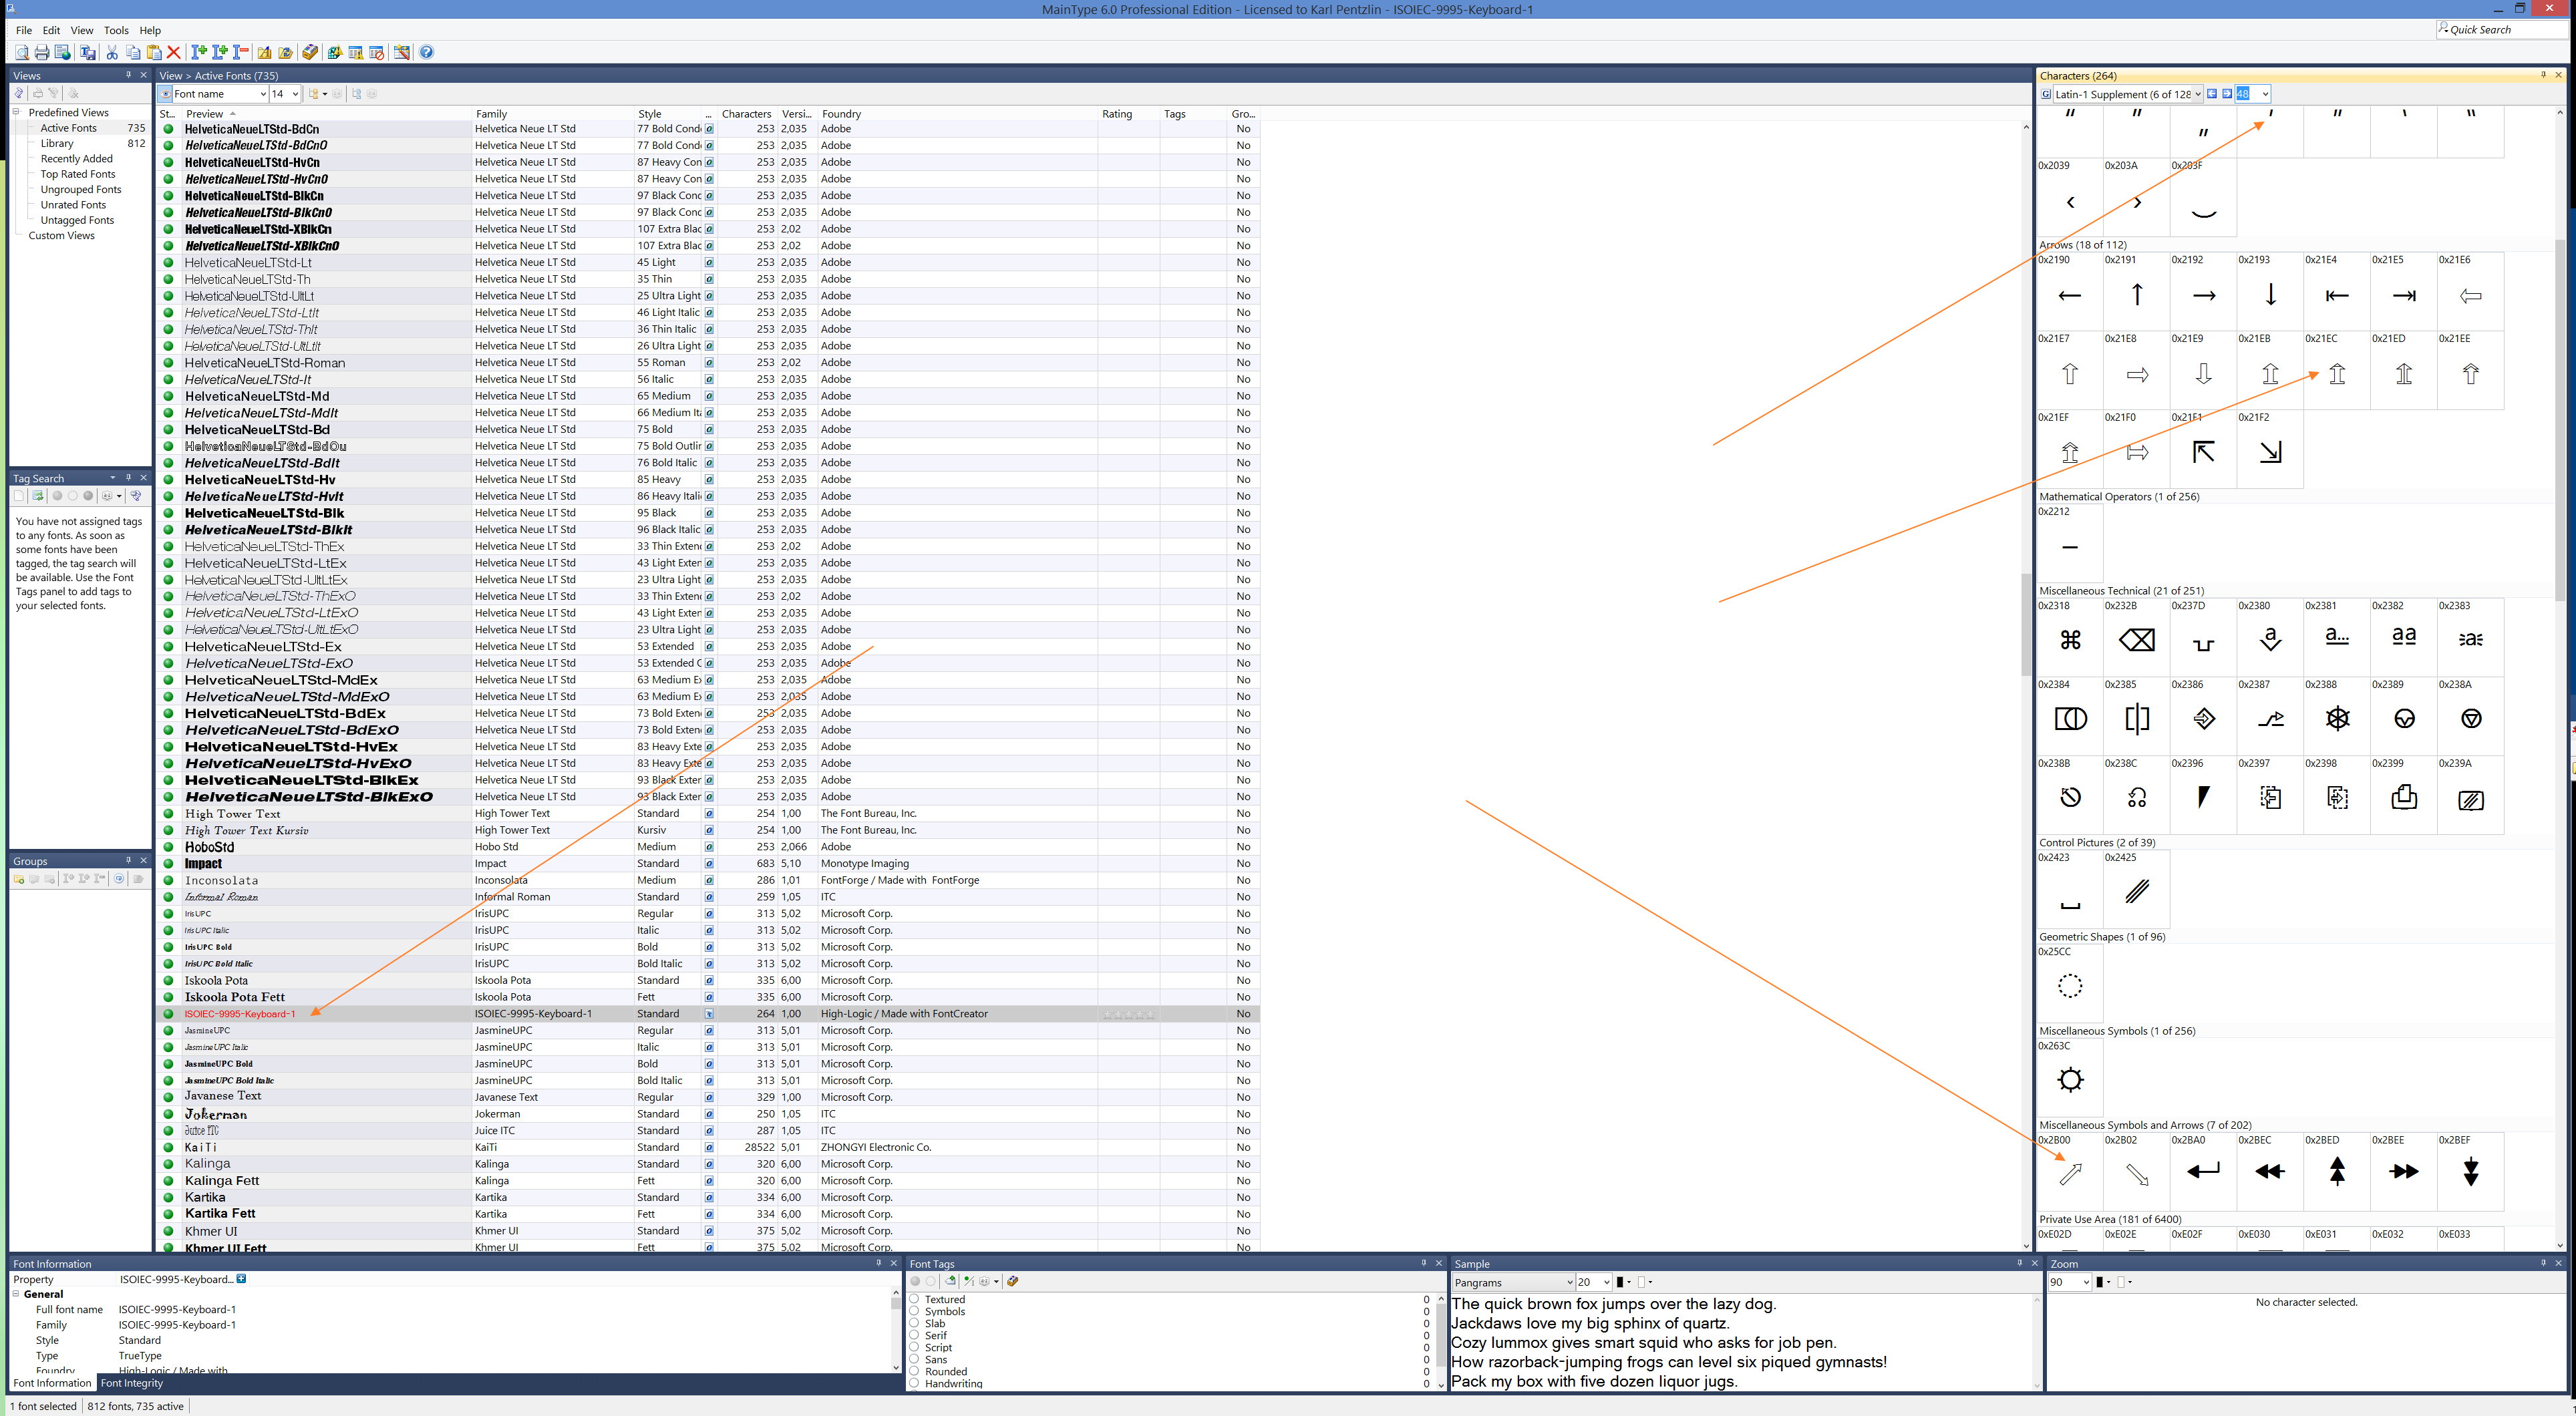The width and height of the screenshot is (2576, 1416).
Task: Click the Cut scissors icon
Action: 112,52
